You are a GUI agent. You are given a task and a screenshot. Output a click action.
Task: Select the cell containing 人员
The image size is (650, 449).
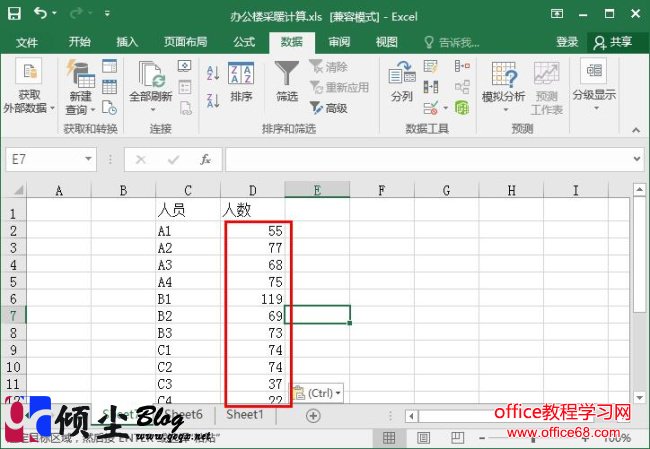click(188, 210)
